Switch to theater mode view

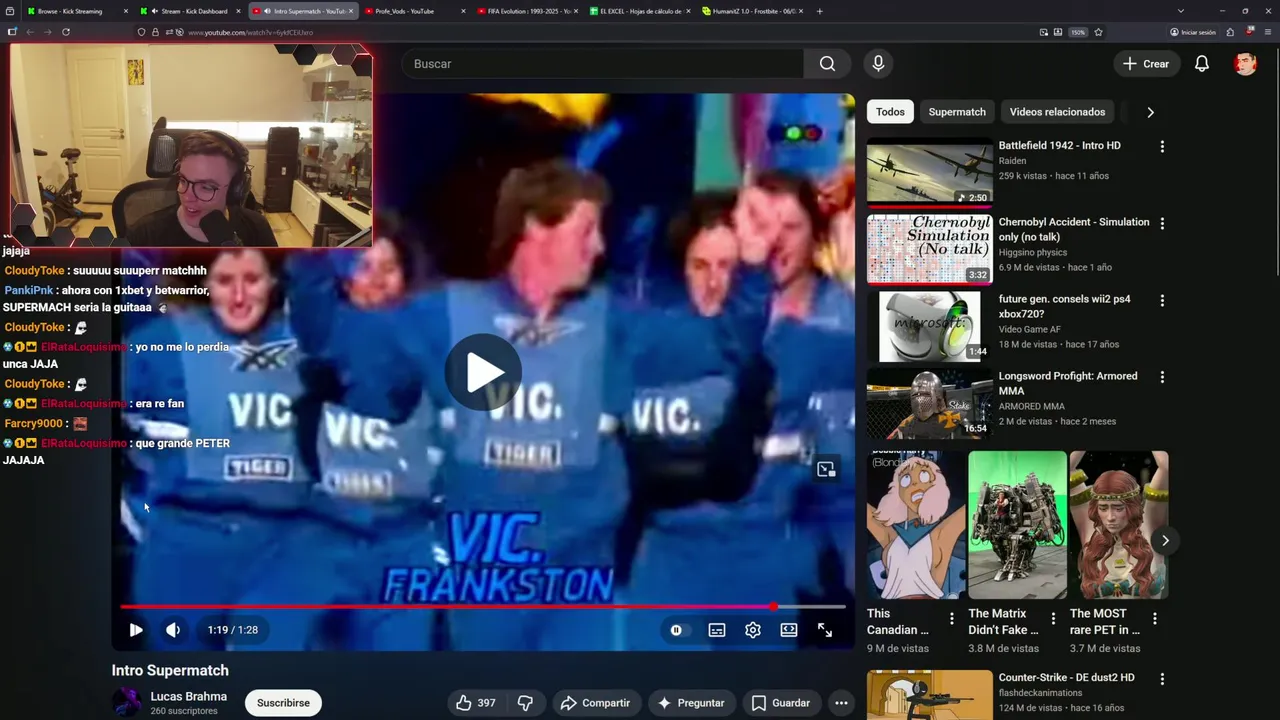click(789, 630)
